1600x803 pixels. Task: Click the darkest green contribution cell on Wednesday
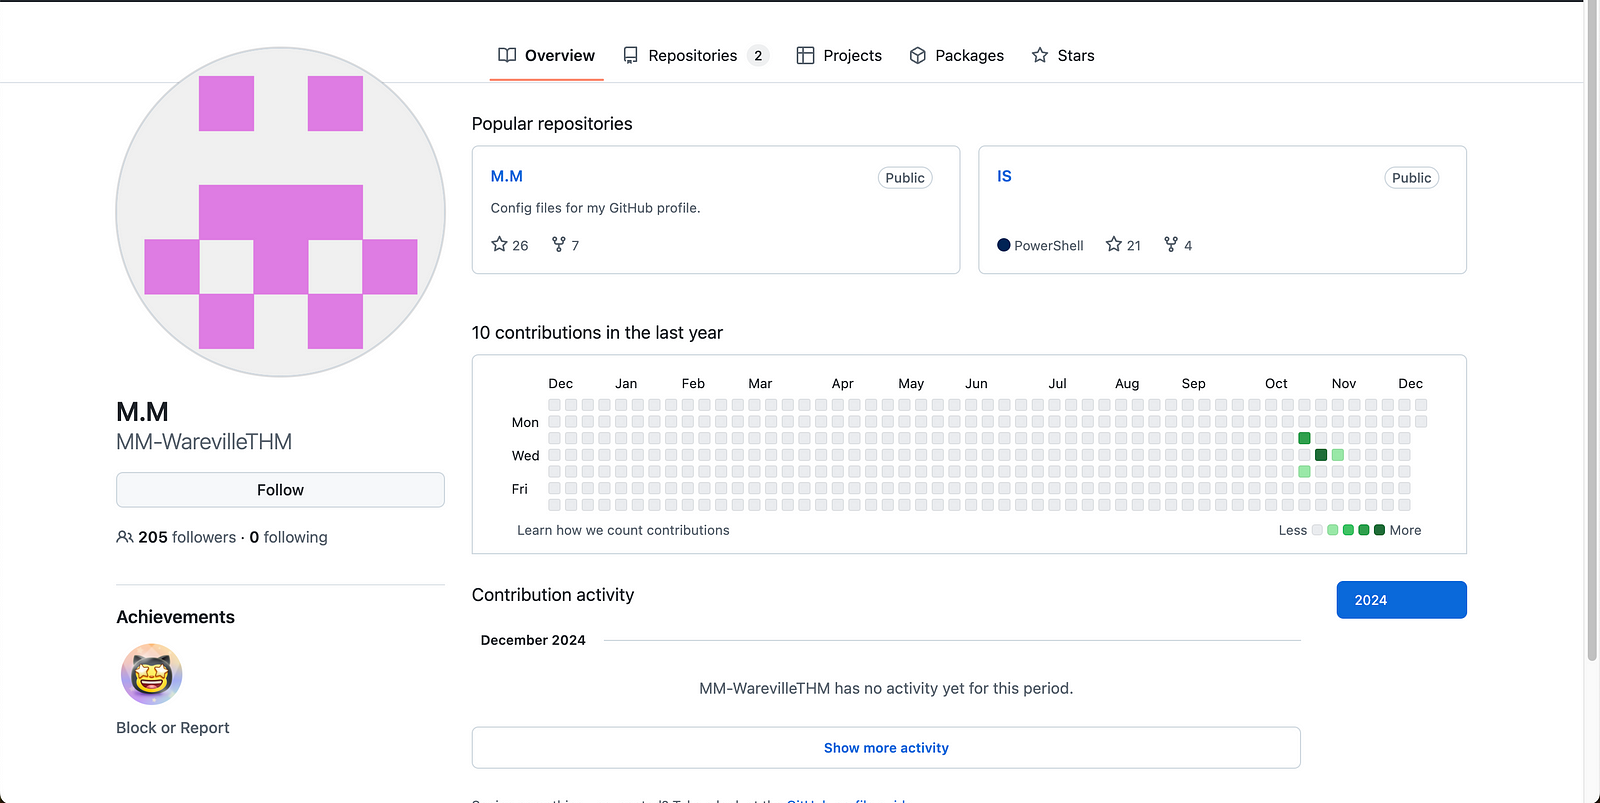coord(1321,455)
